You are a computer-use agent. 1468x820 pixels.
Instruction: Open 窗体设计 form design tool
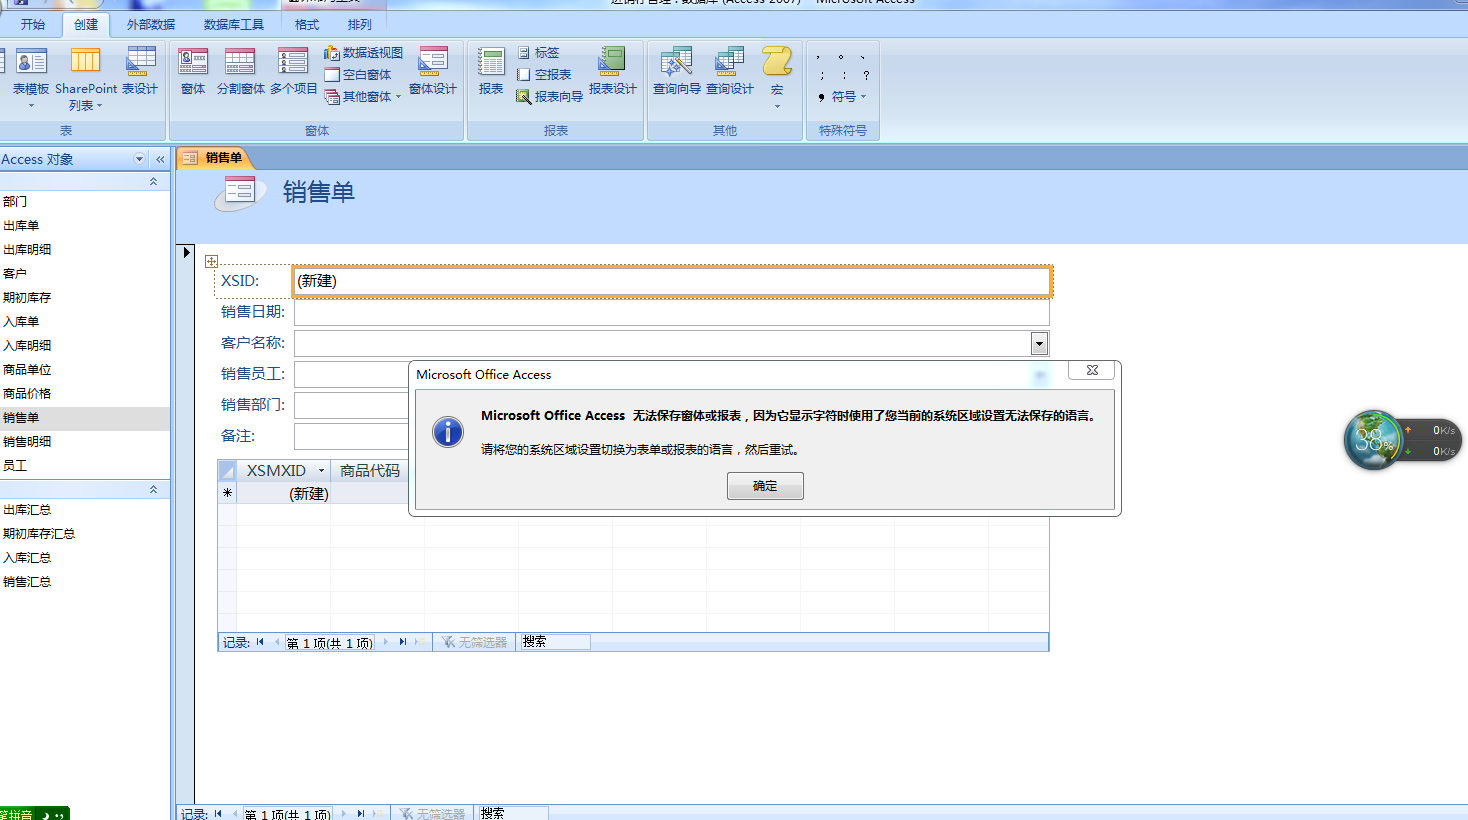pos(433,71)
